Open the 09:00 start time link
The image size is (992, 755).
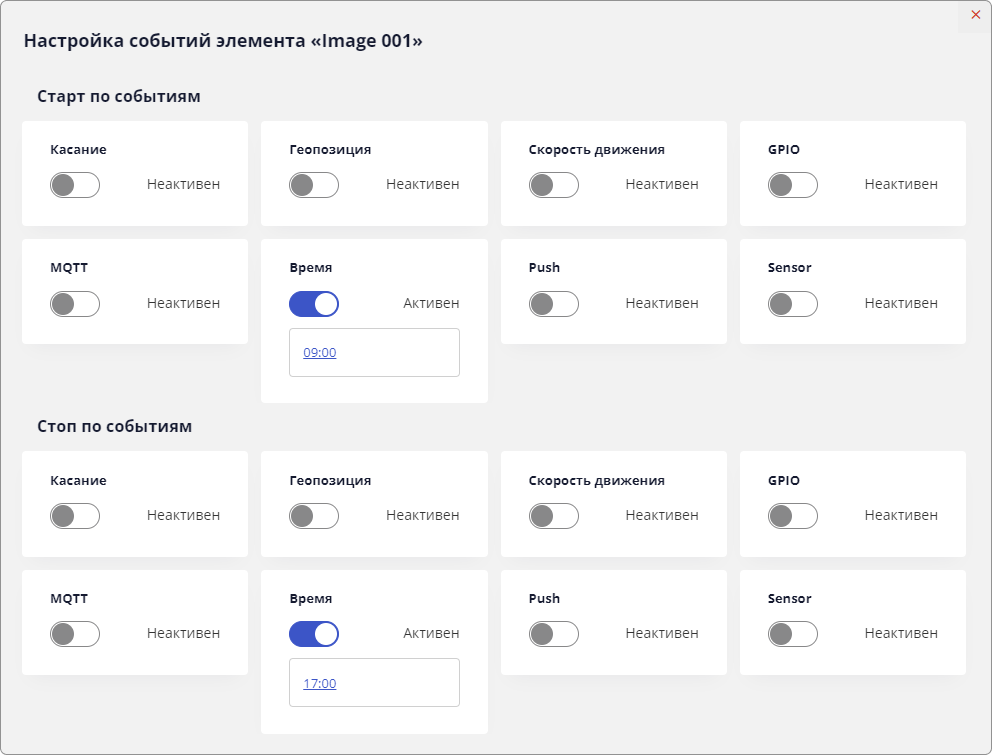coord(320,353)
